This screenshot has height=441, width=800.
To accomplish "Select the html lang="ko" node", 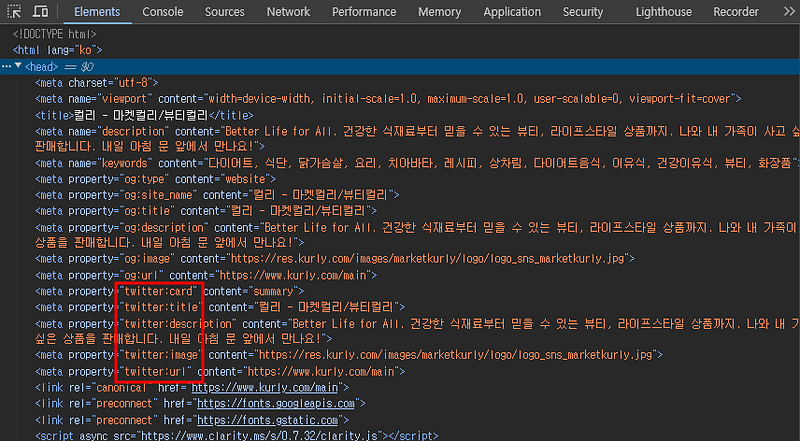I will pyautogui.click(x=58, y=50).
